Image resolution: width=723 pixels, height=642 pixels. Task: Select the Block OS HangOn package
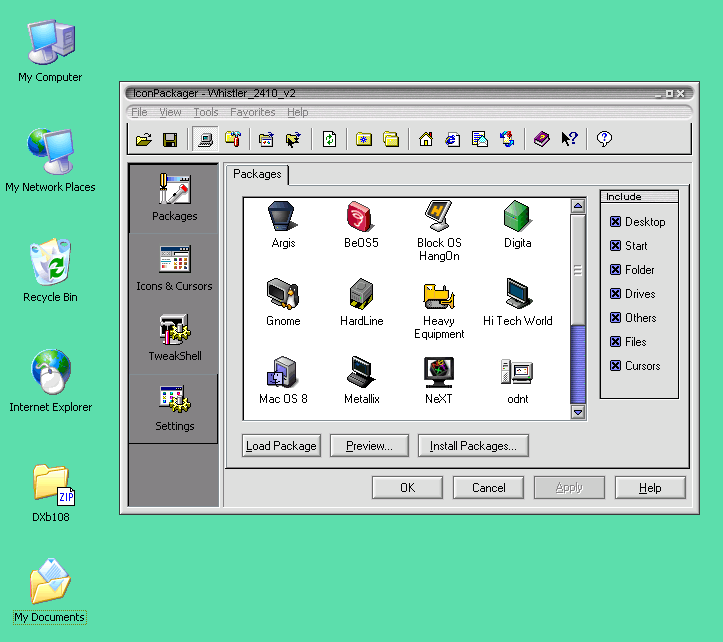[x=439, y=231]
